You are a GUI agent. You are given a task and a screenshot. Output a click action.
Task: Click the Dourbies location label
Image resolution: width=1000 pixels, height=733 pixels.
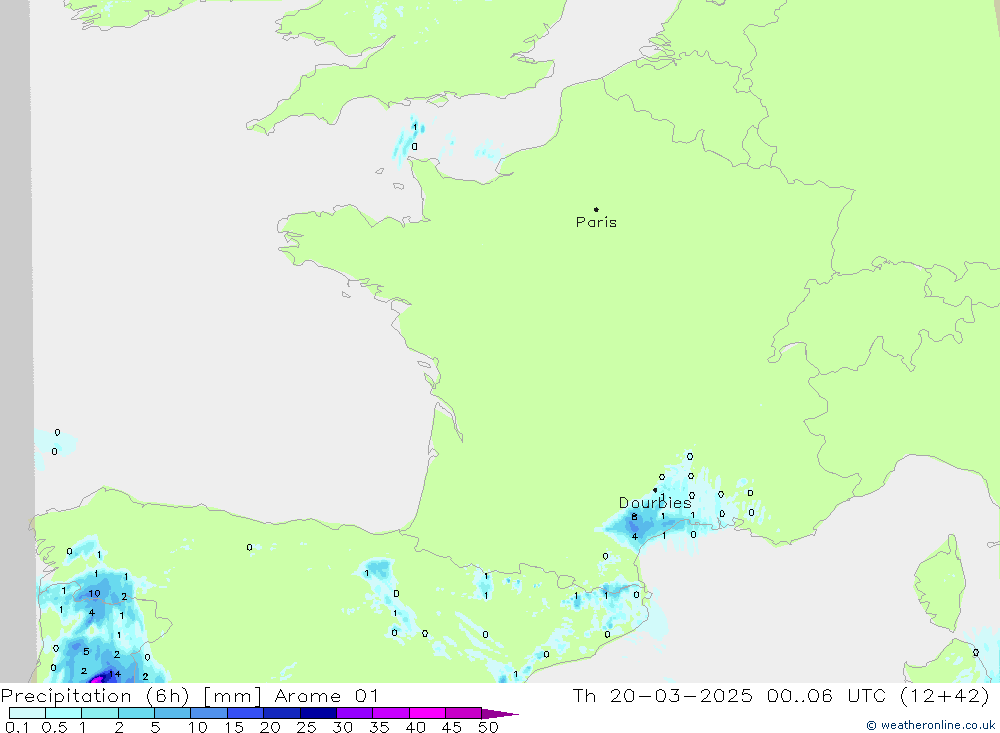(x=655, y=503)
